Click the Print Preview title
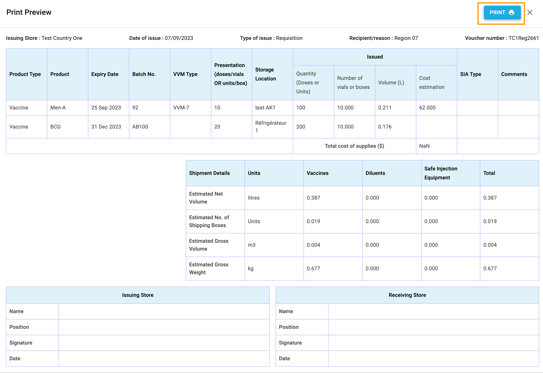The width and height of the screenshot is (543, 373). [29, 12]
